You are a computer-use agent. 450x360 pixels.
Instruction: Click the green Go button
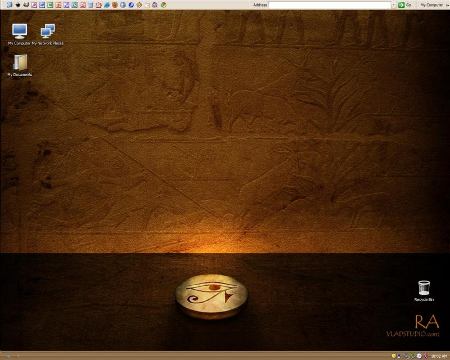point(404,5)
